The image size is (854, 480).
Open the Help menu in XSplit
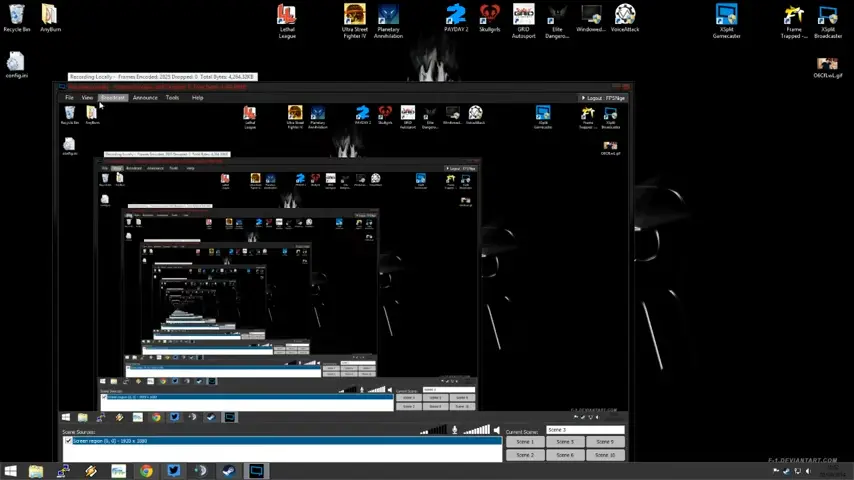[x=197, y=98]
